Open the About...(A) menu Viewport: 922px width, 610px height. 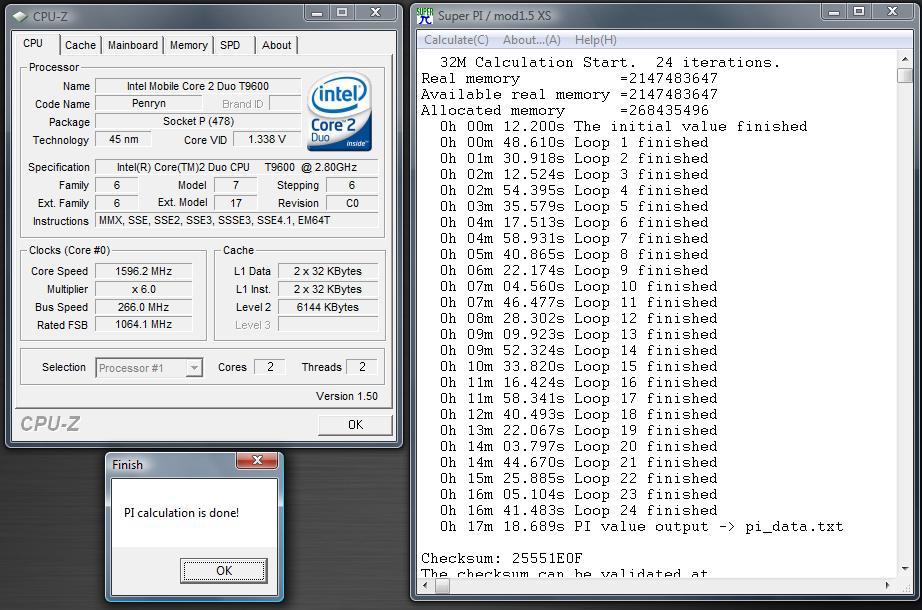click(x=532, y=40)
